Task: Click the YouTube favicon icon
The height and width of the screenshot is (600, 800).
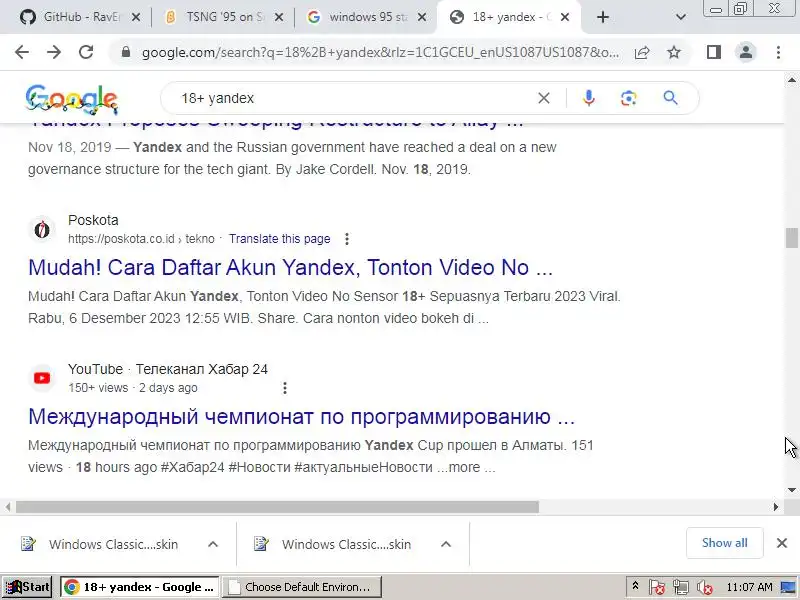Action: click(x=42, y=378)
